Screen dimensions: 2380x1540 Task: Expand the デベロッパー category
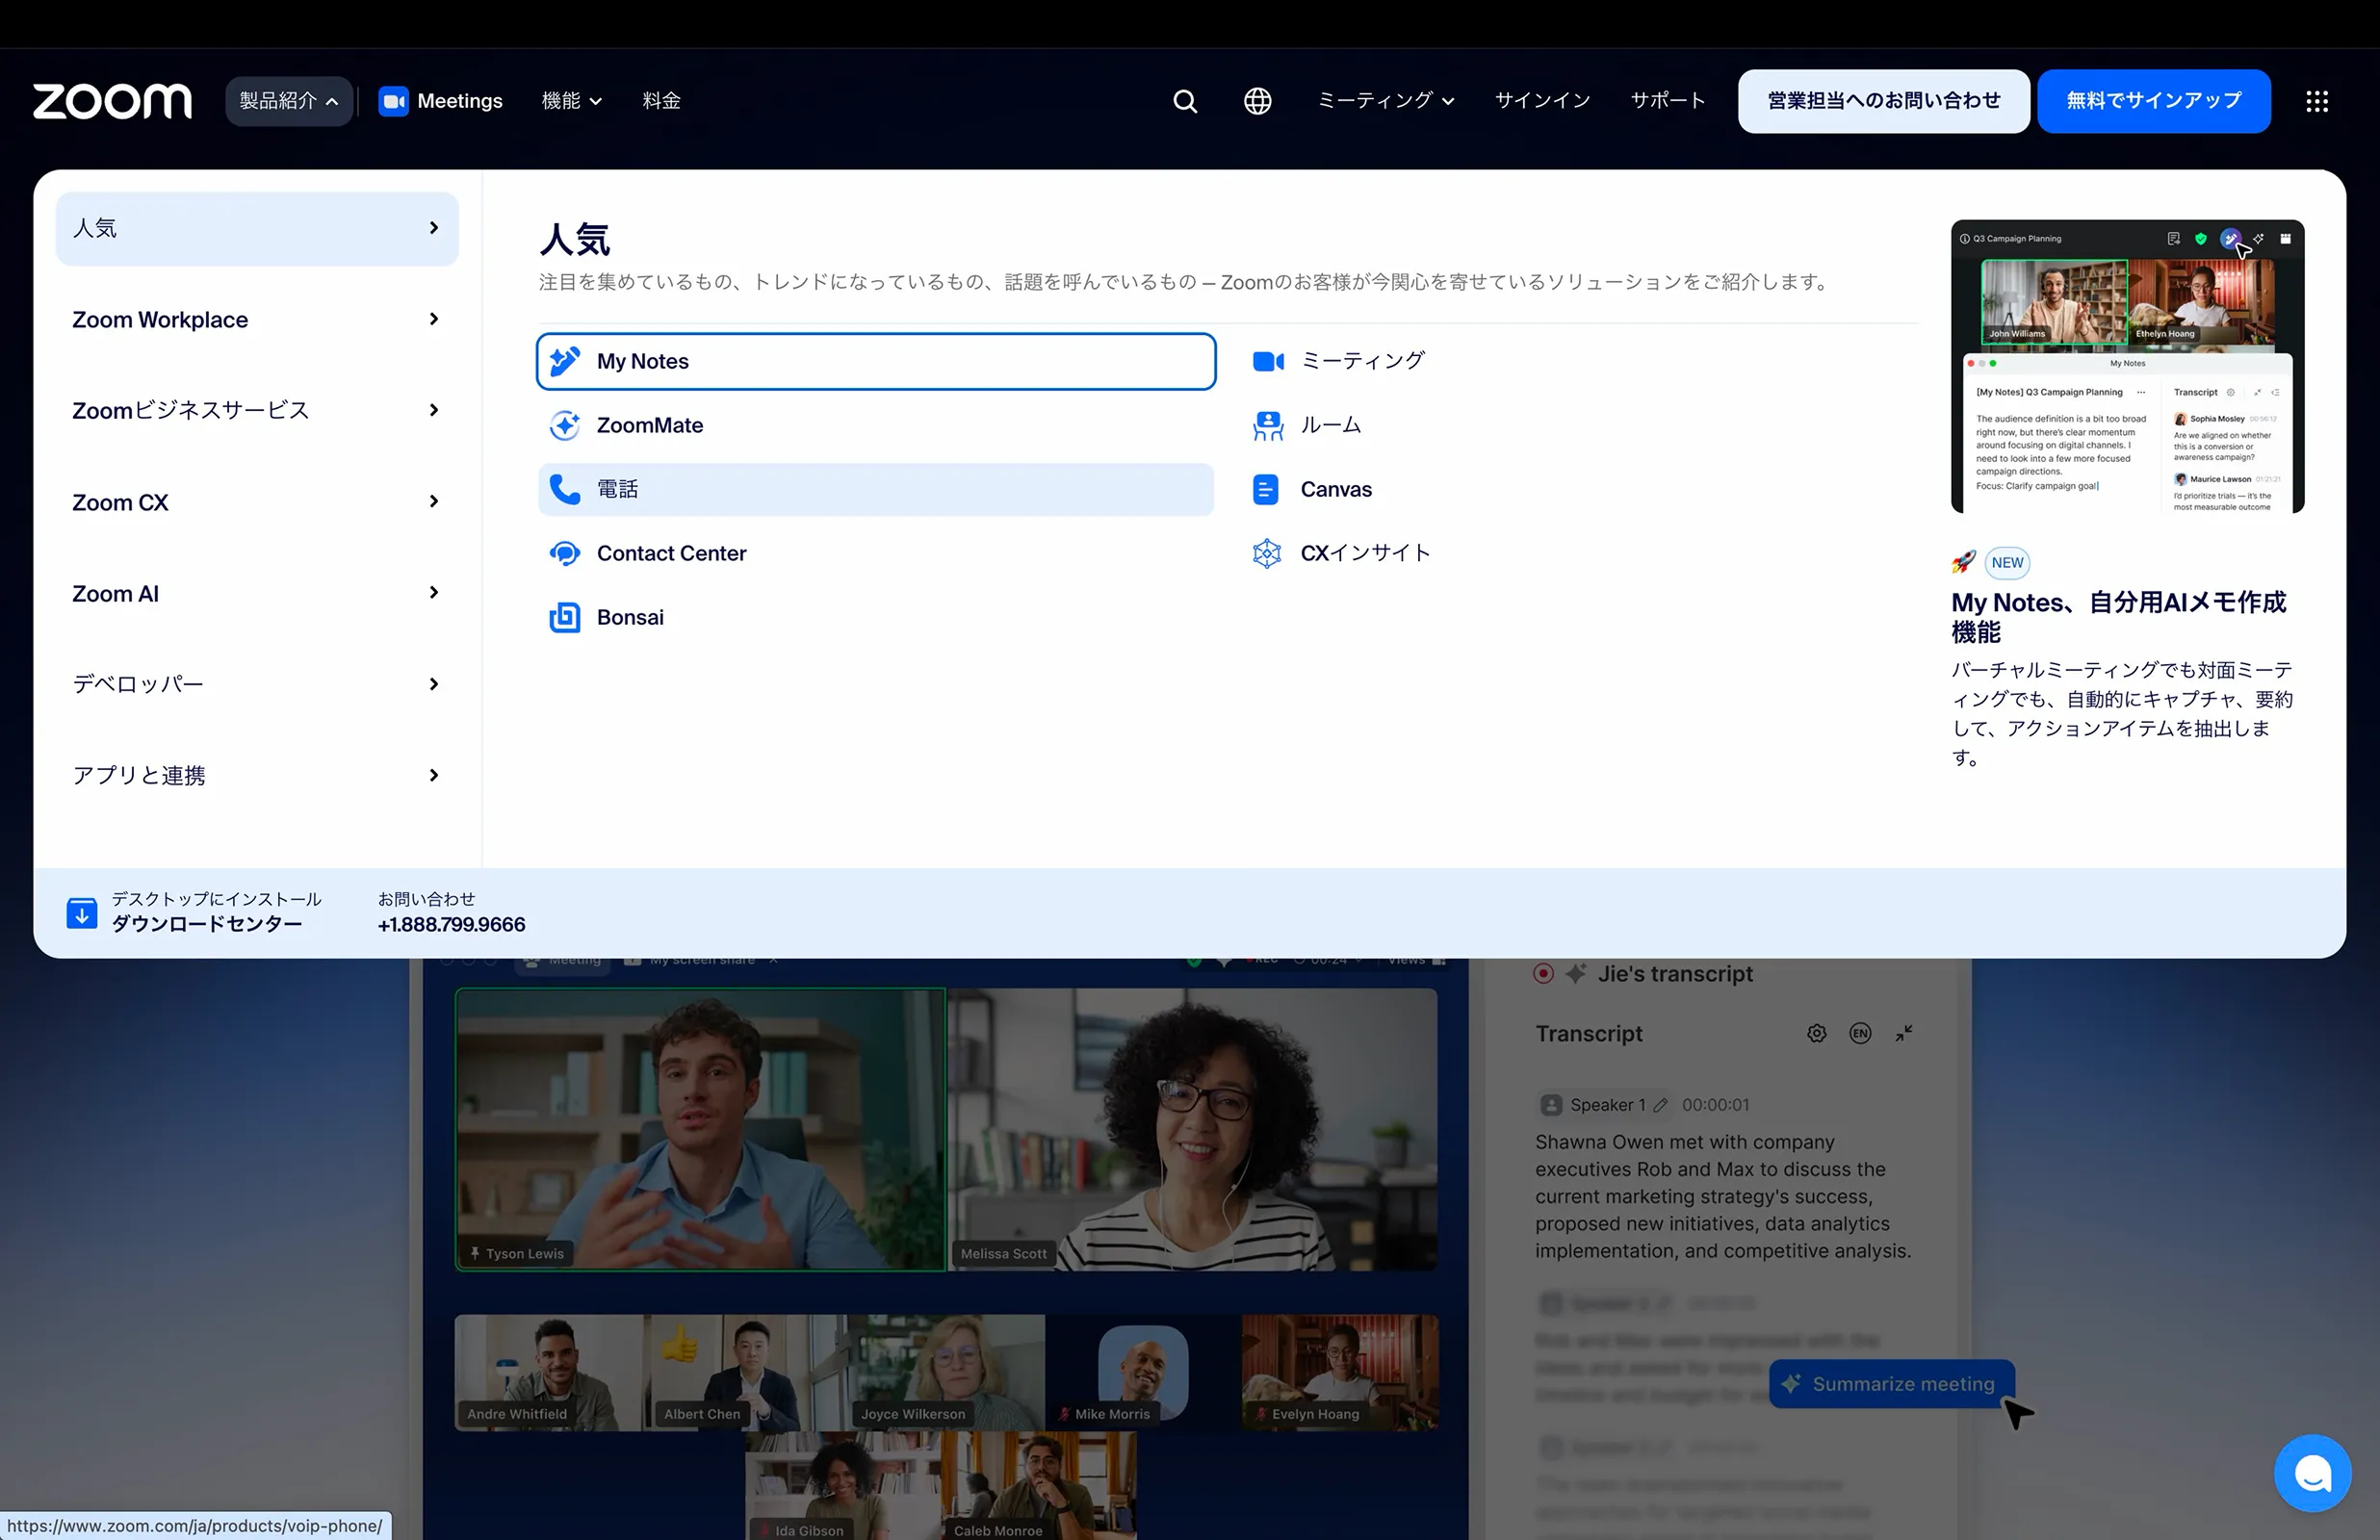click(x=257, y=685)
